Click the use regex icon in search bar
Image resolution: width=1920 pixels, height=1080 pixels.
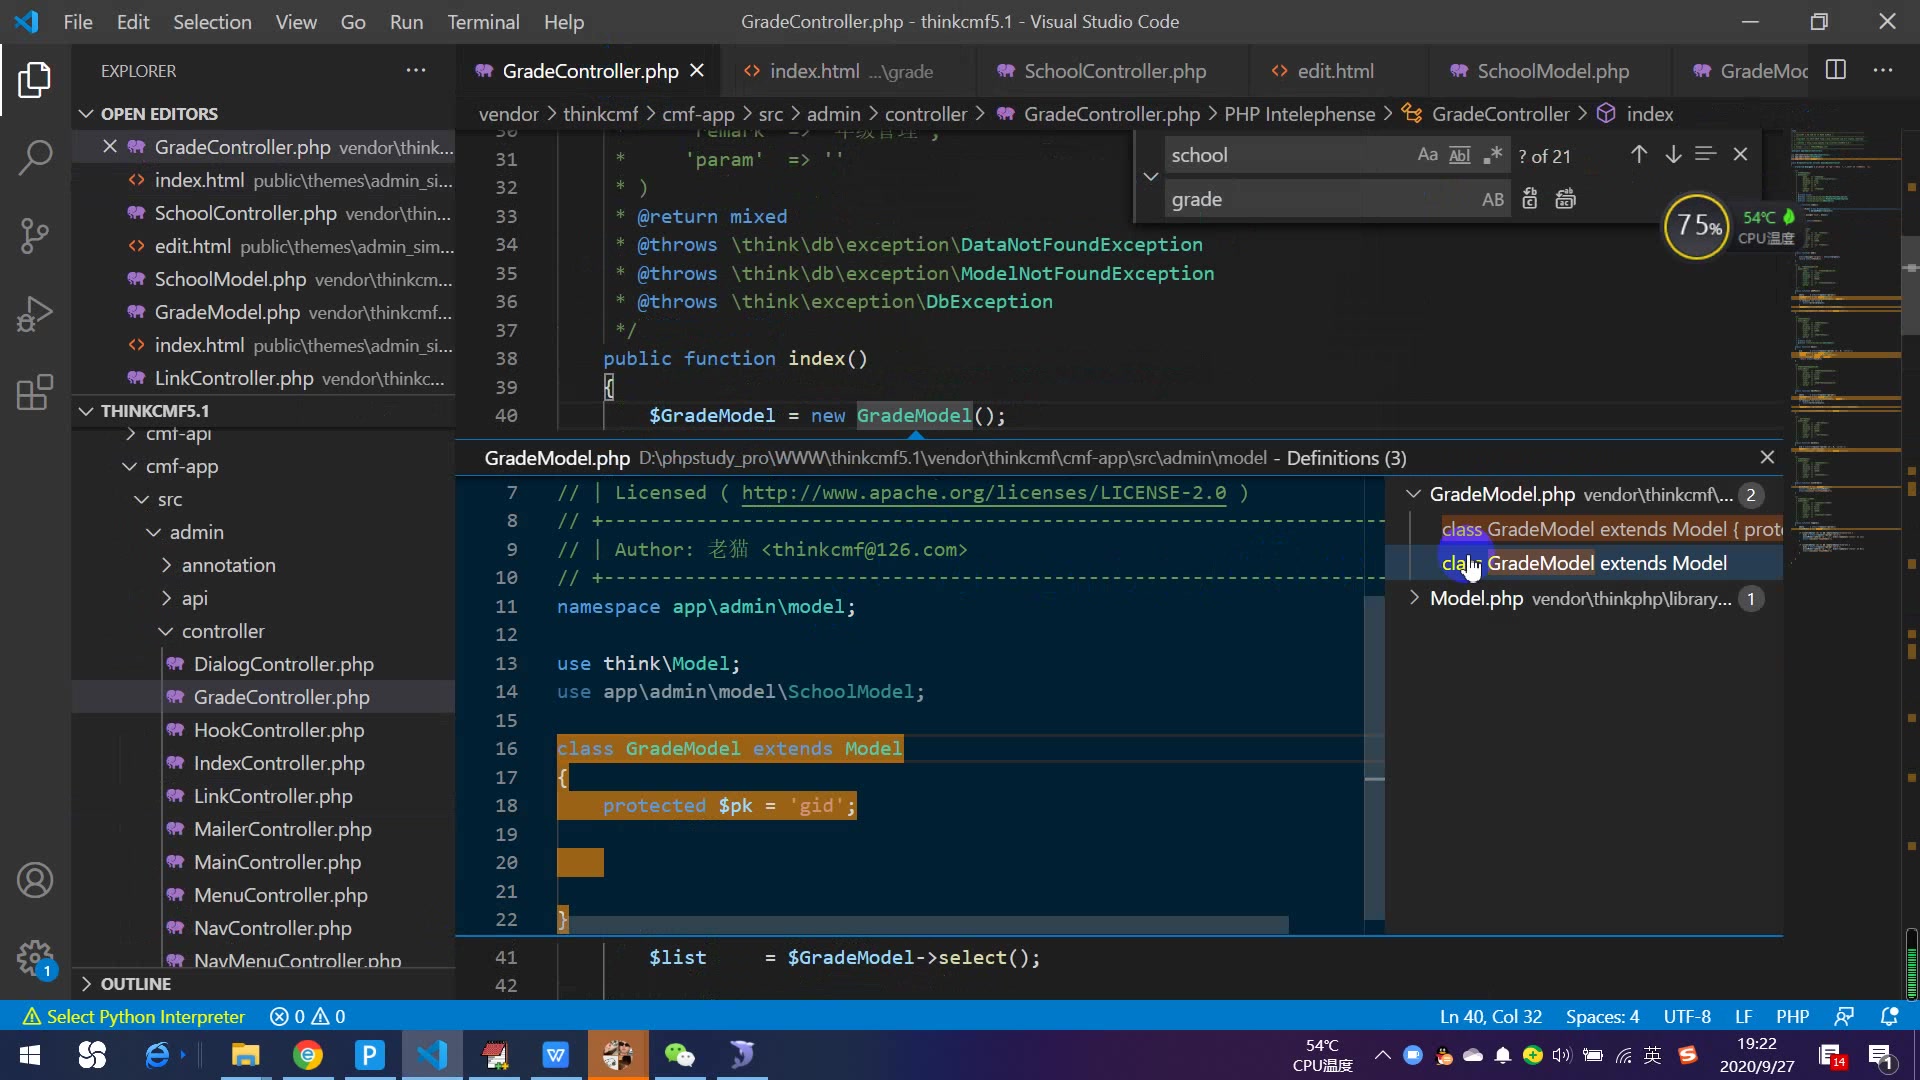pyautogui.click(x=1493, y=156)
